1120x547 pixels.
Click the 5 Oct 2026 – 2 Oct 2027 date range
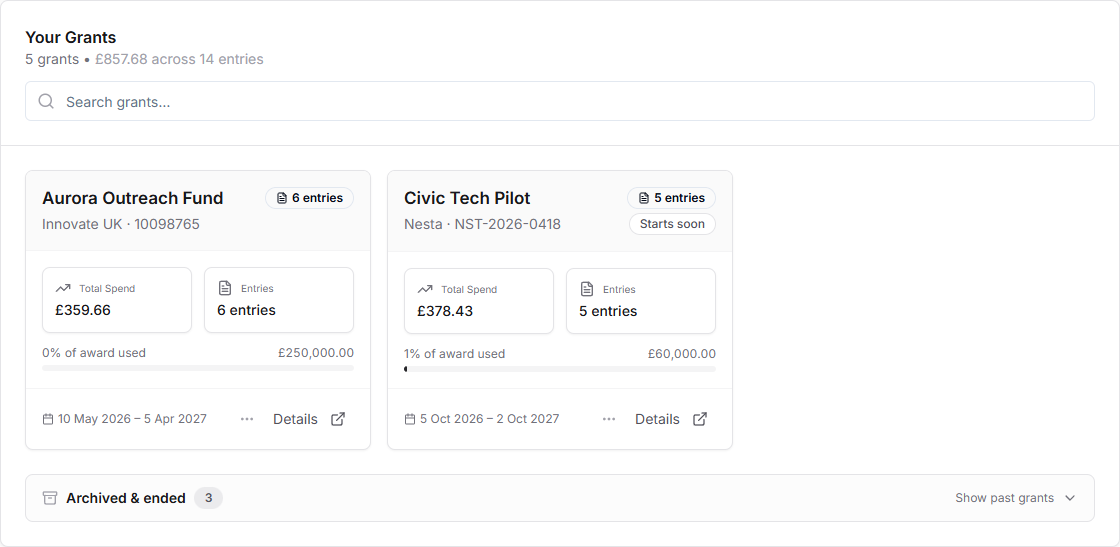[x=489, y=419]
